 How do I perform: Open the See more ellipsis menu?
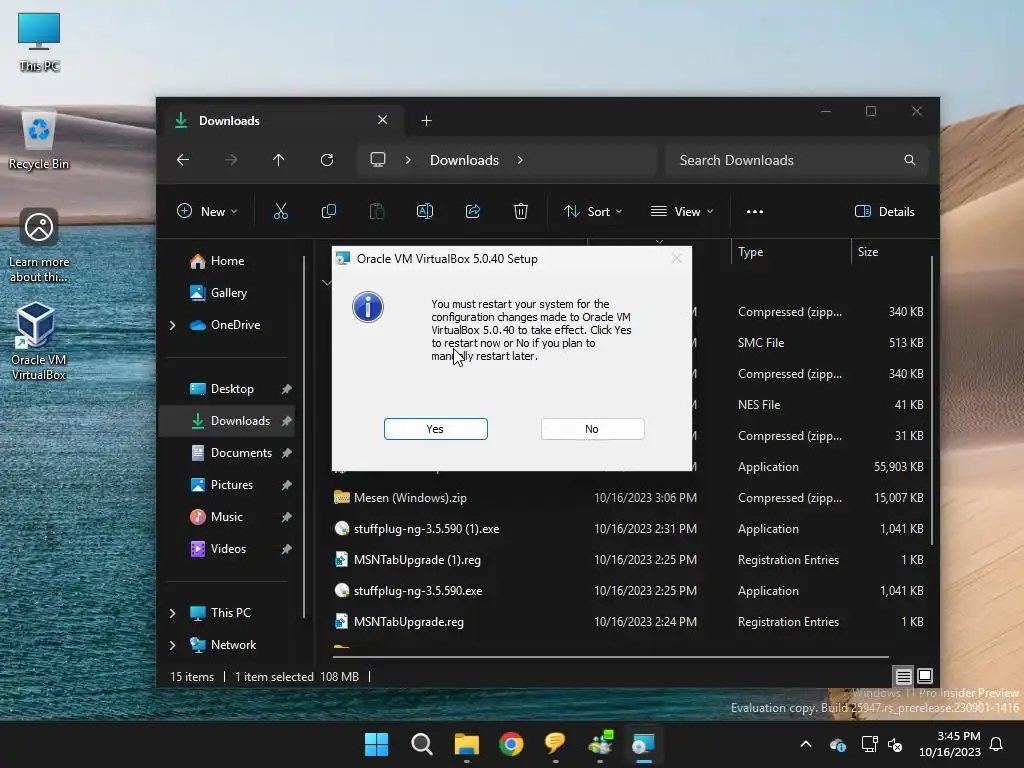(x=755, y=211)
